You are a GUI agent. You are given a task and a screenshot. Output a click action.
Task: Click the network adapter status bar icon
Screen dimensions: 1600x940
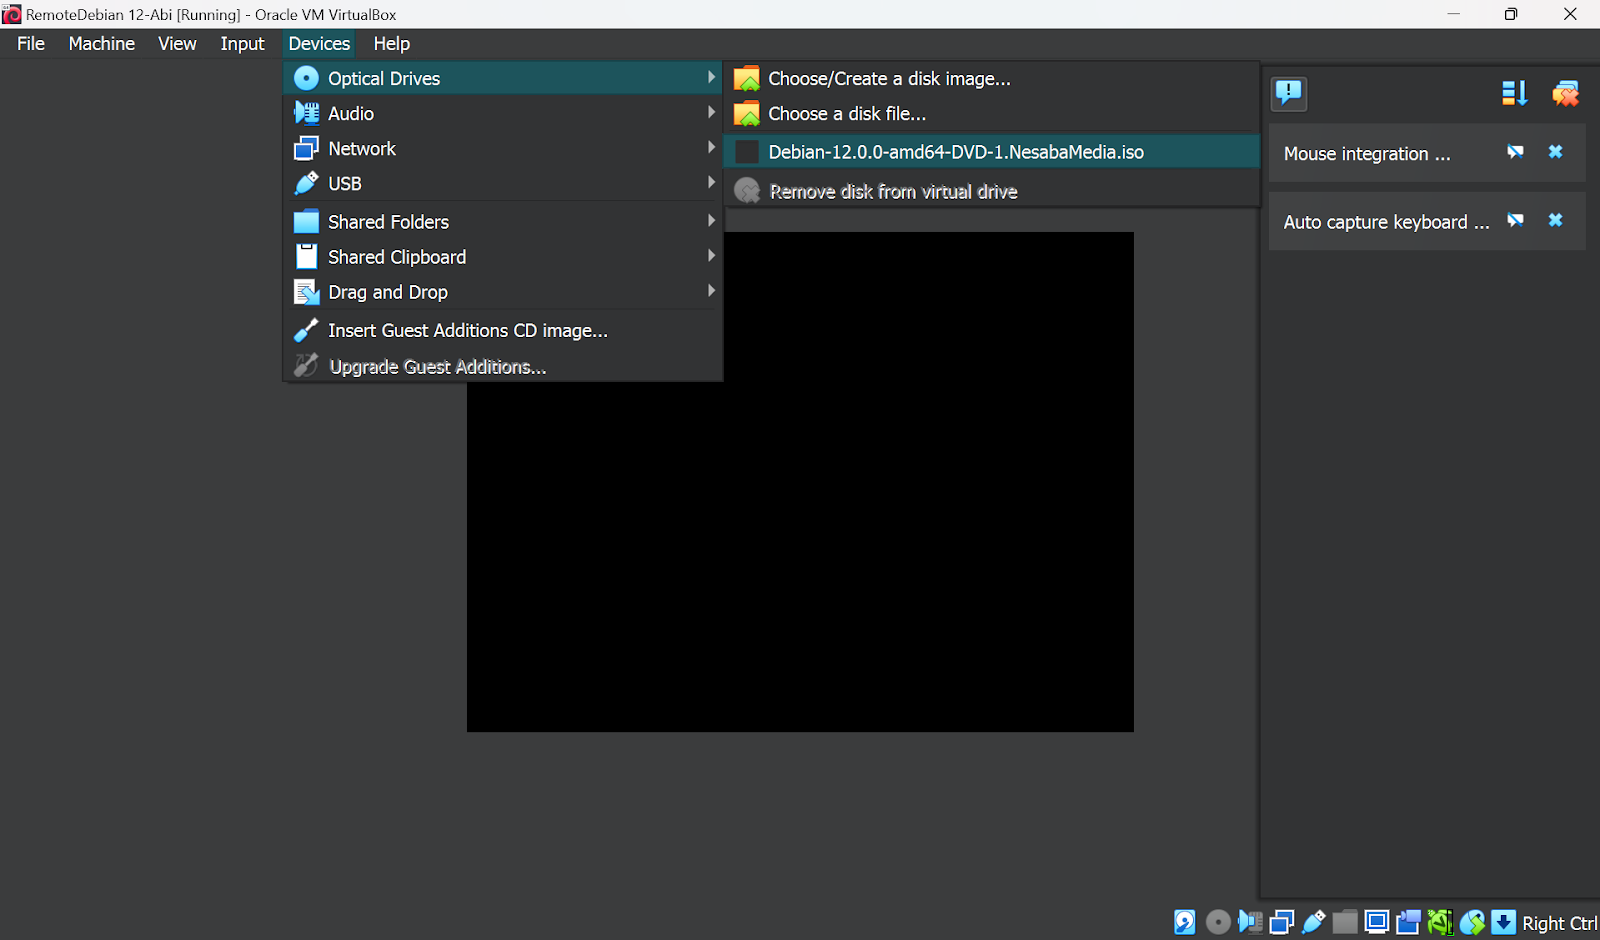click(x=1282, y=922)
